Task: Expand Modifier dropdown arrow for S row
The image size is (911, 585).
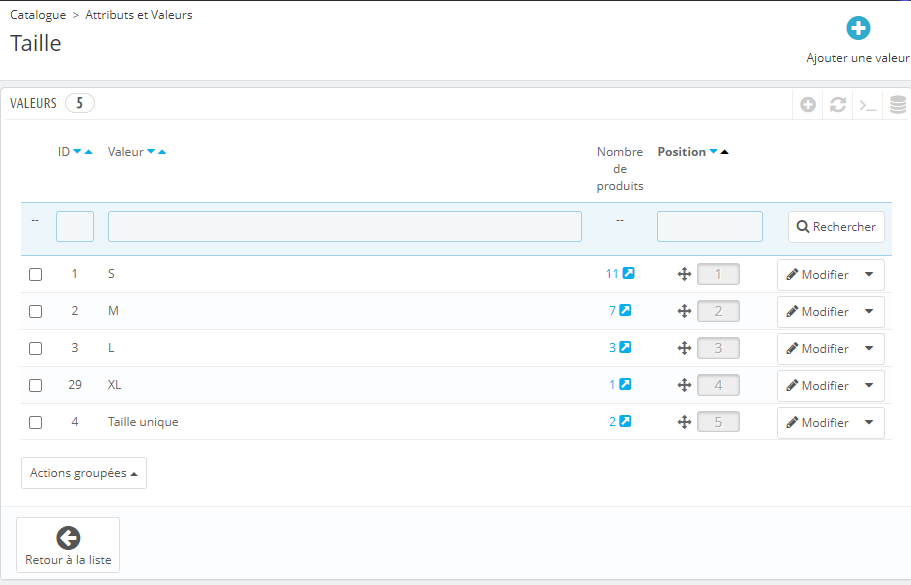Action: tap(869, 275)
